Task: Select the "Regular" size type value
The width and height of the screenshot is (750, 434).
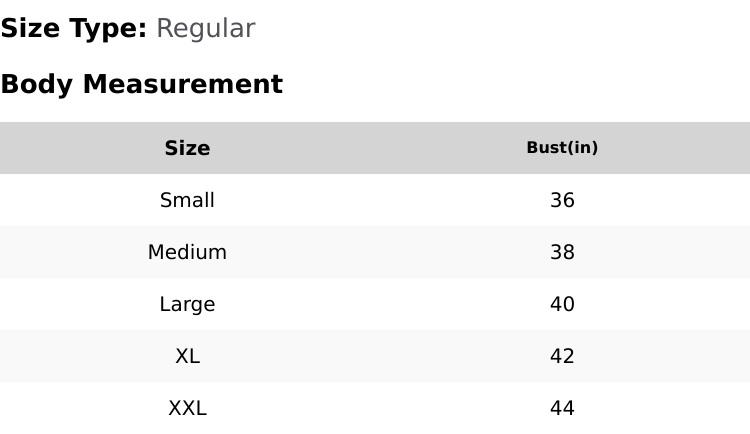Action: 205,28
